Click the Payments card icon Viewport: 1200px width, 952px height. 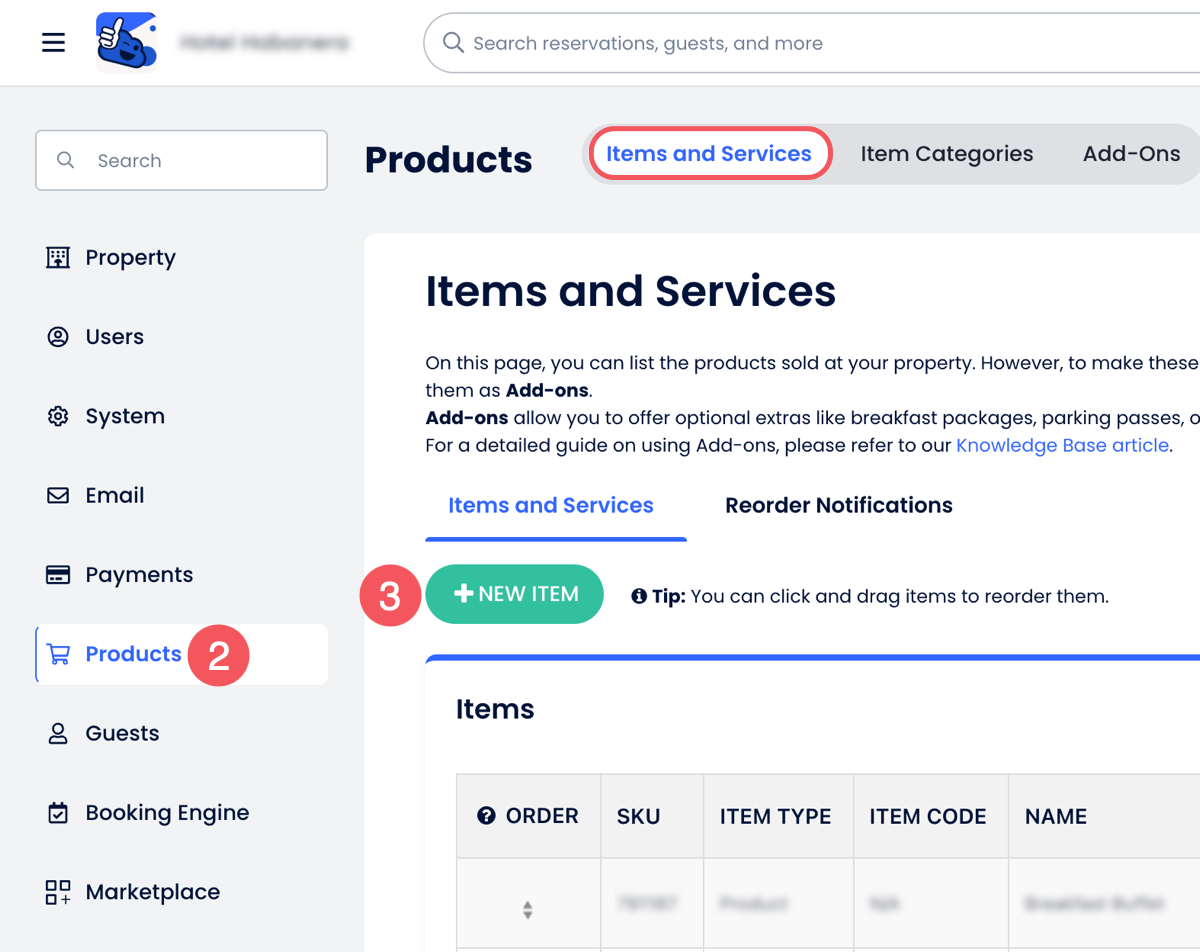[x=58, y=575]
